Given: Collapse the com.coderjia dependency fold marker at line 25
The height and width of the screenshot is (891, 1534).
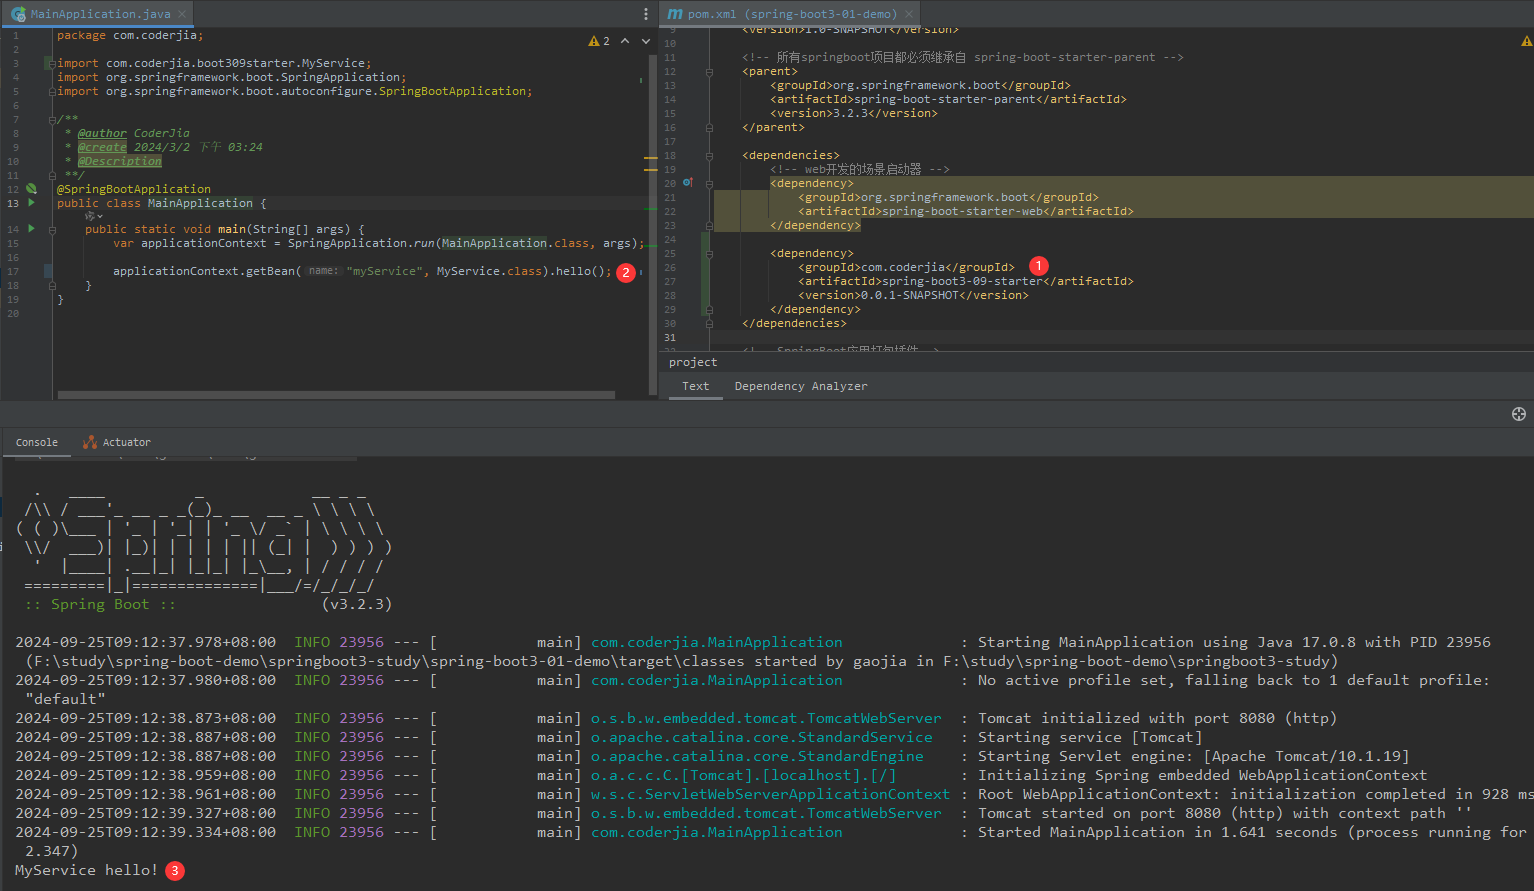Looking at the screenshot, I should (x=709, y=253).
